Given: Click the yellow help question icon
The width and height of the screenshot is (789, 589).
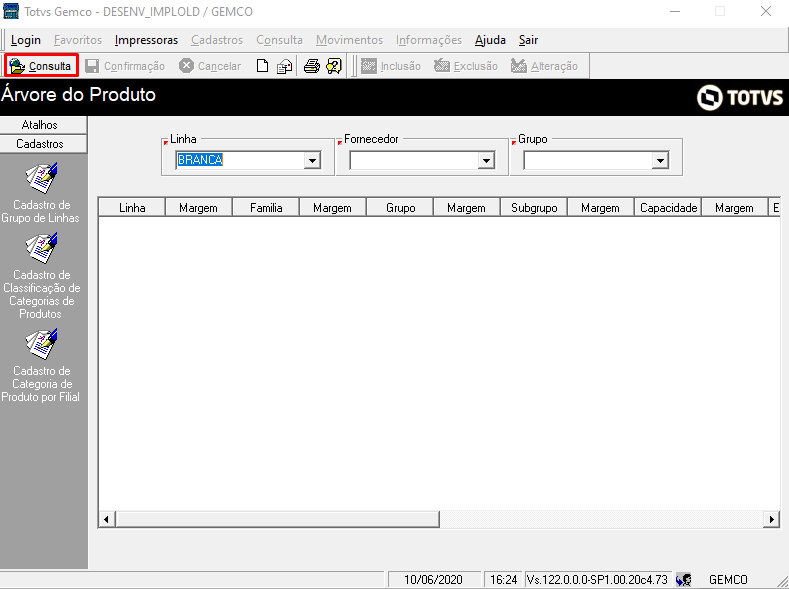Looking at the screenshot, I should pos(334,66).
